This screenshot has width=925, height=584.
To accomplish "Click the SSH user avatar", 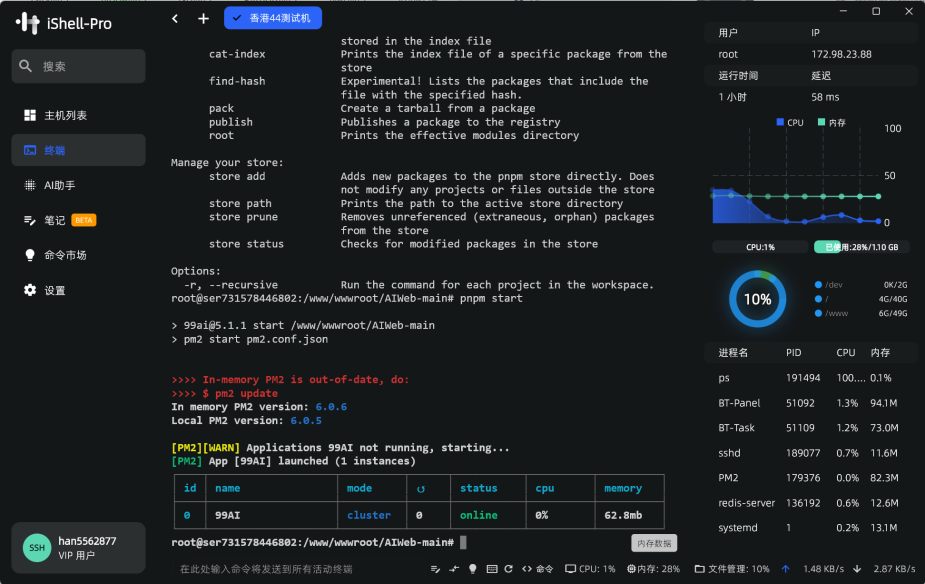I will pyautogui.click(x=37, y=547).
